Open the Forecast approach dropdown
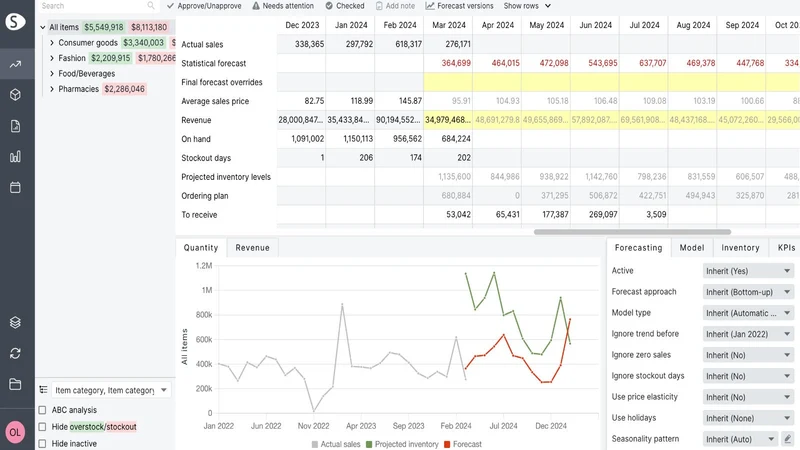 pos(748,292)
